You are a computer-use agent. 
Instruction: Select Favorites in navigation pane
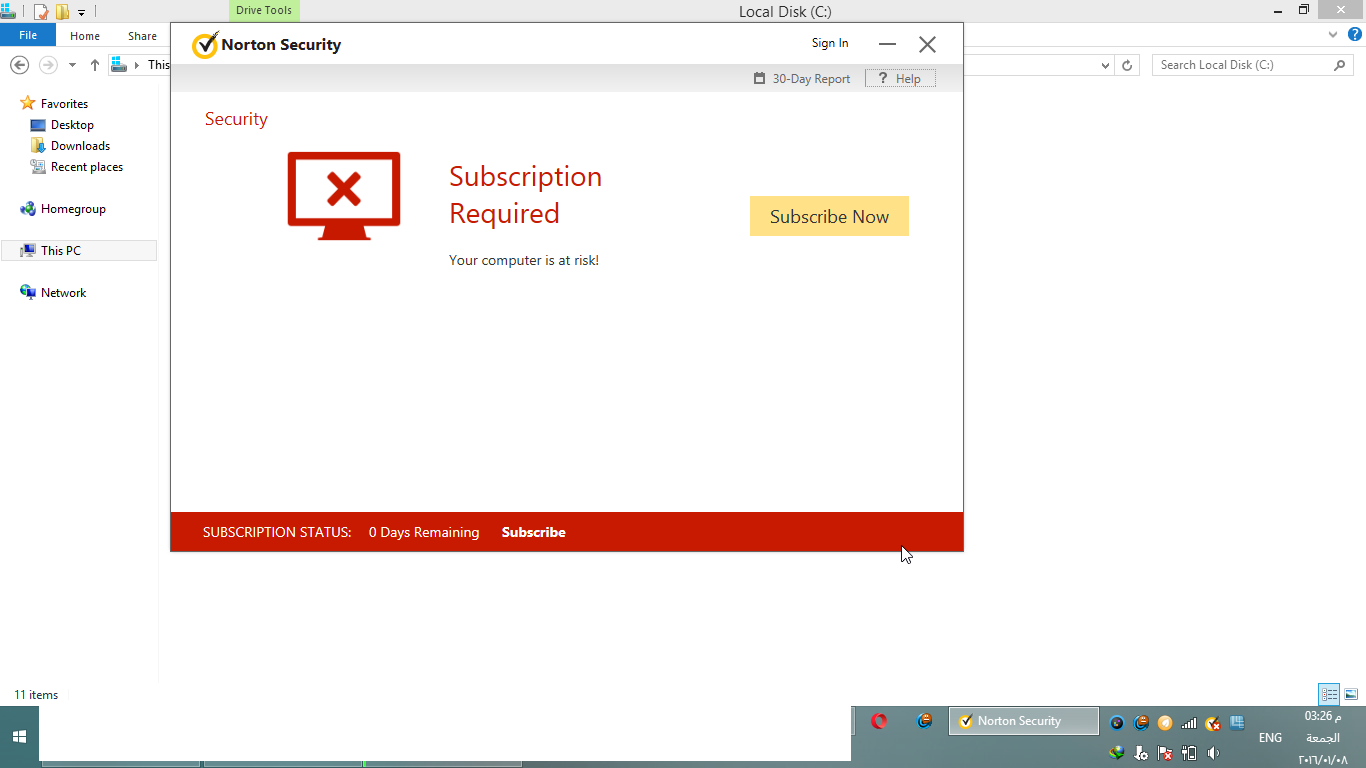64,104
